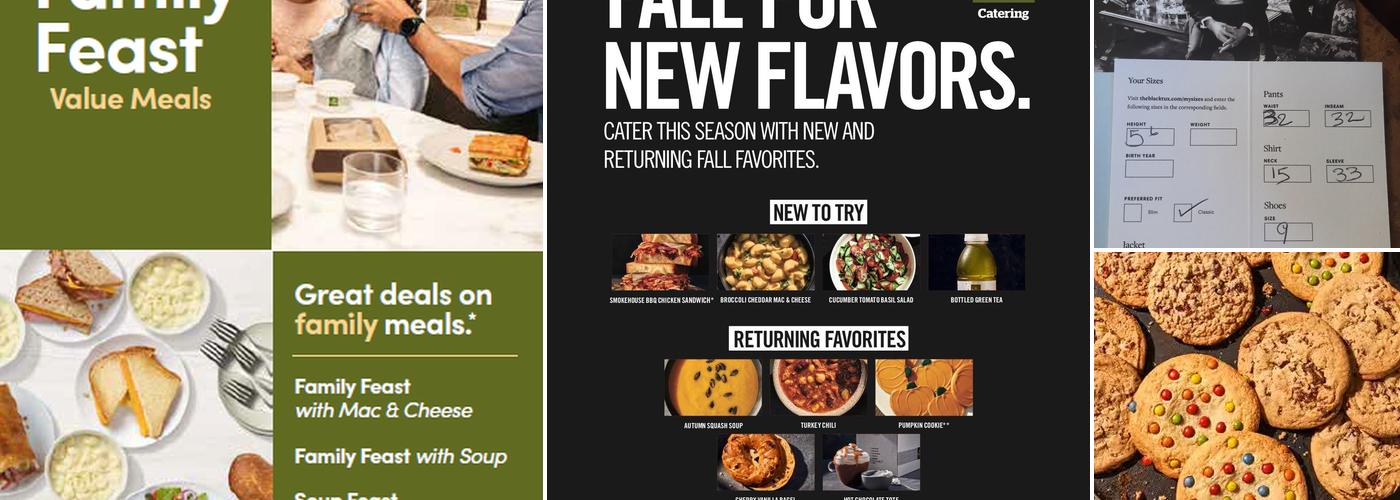Image resolution: width=1400 pixels, height=500 pixels.
Task: Click the New To Try heading
Action: [x=818, y=212]
